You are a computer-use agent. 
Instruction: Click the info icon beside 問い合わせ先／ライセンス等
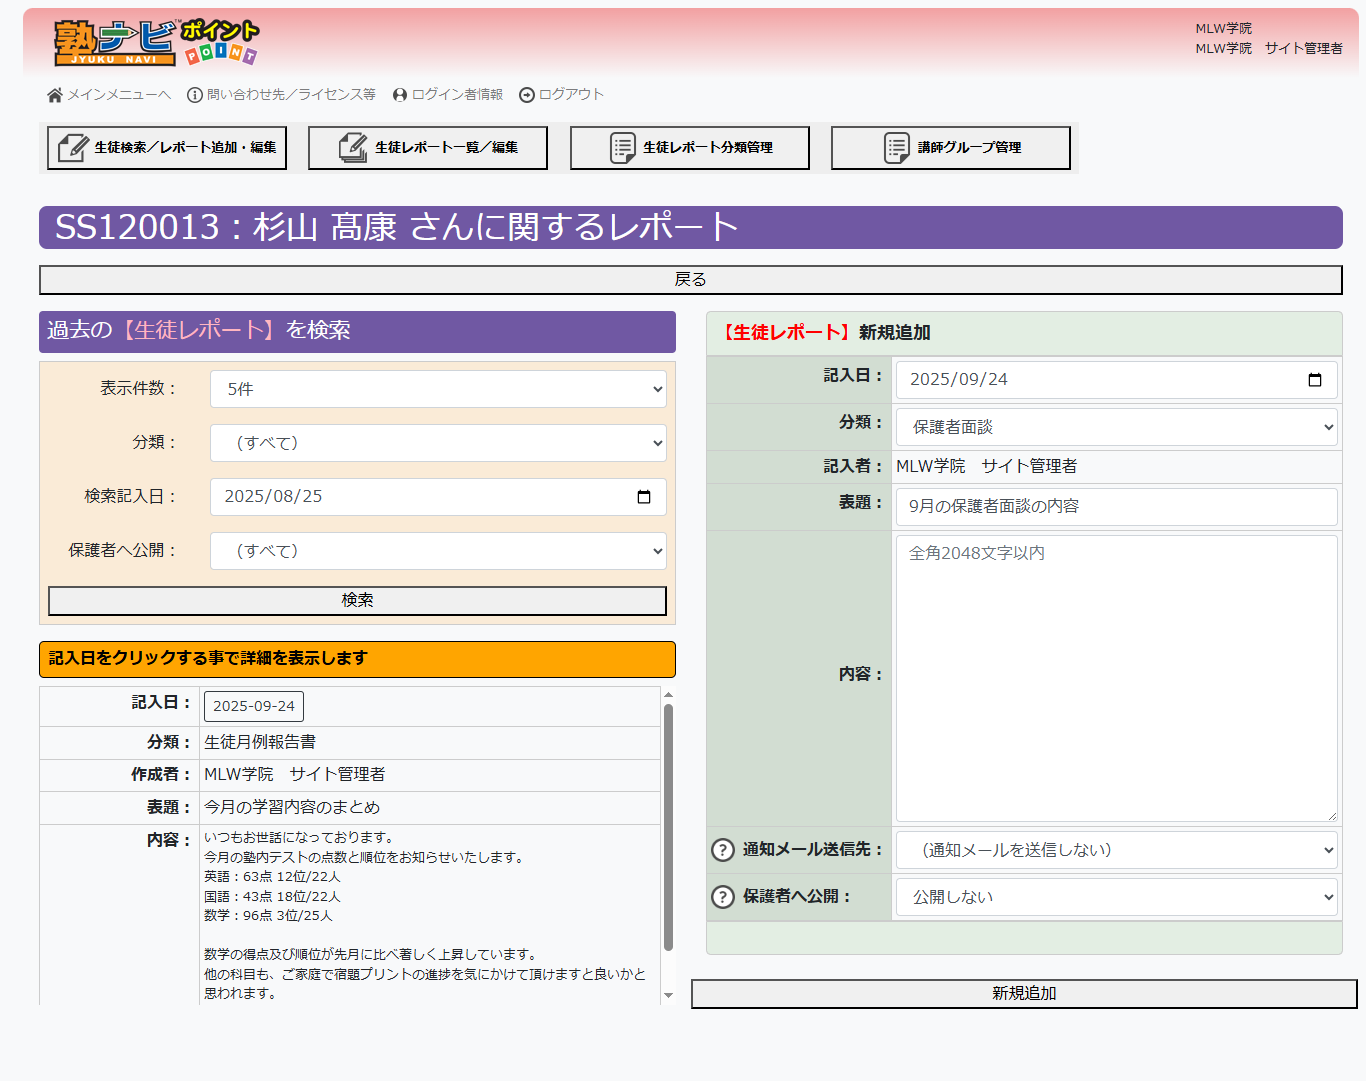tap(195, 95)
